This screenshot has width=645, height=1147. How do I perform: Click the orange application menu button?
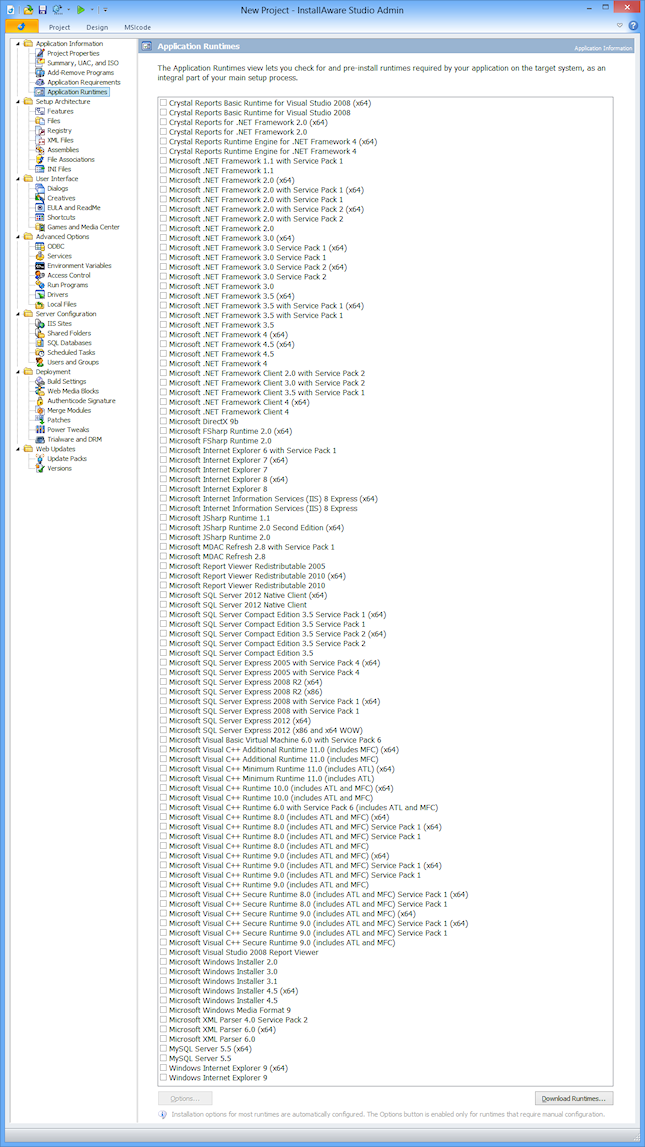point(21,27)
